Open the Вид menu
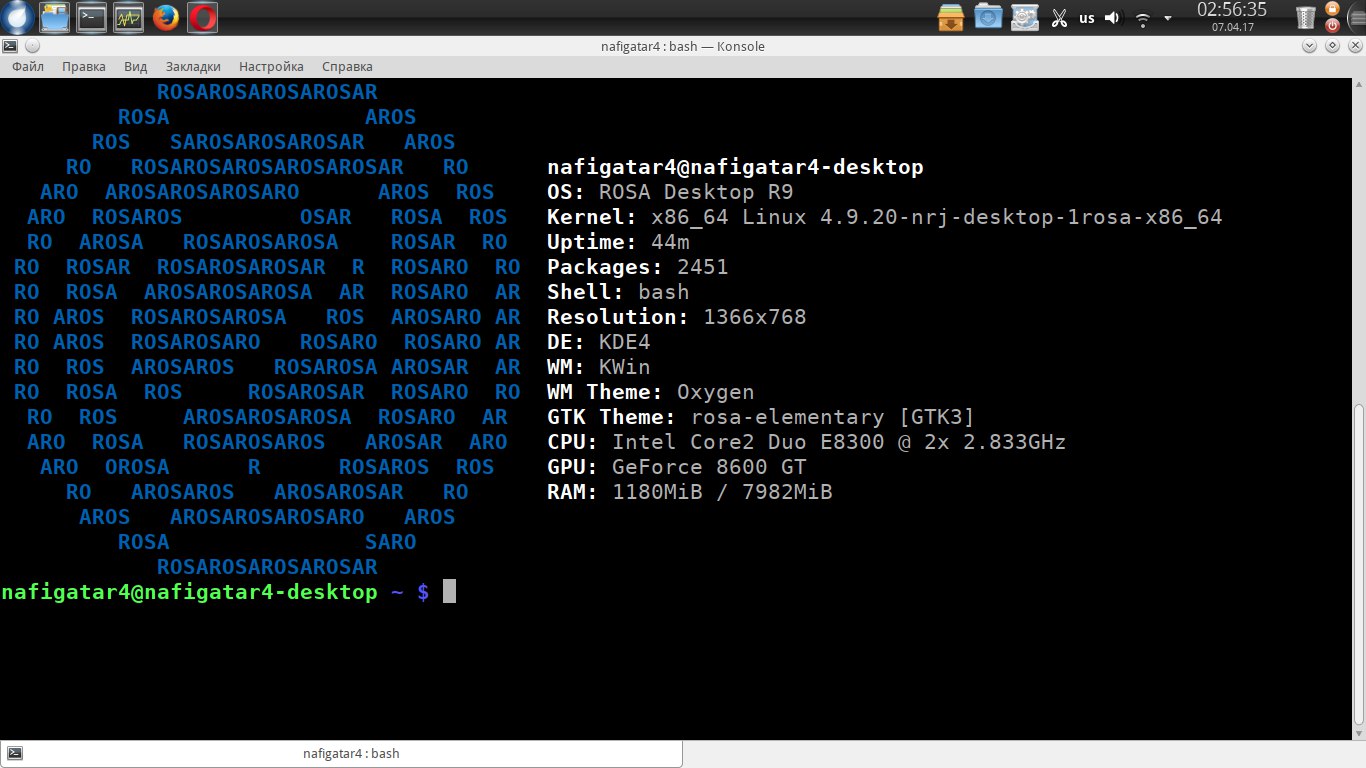The height and width of the screenshot is (768, 1366). tap(136, 67)
